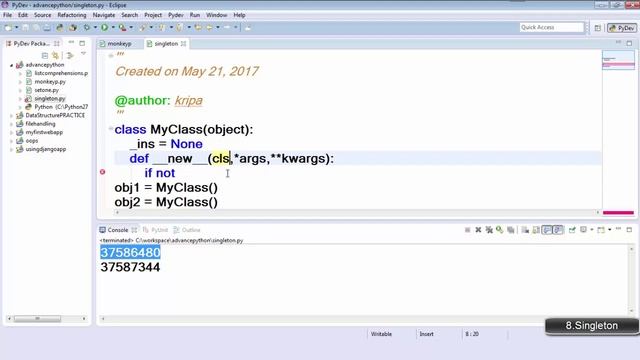The image size is (640, 360).
Task: Click the Save toolbar icon
Action: 25,27
